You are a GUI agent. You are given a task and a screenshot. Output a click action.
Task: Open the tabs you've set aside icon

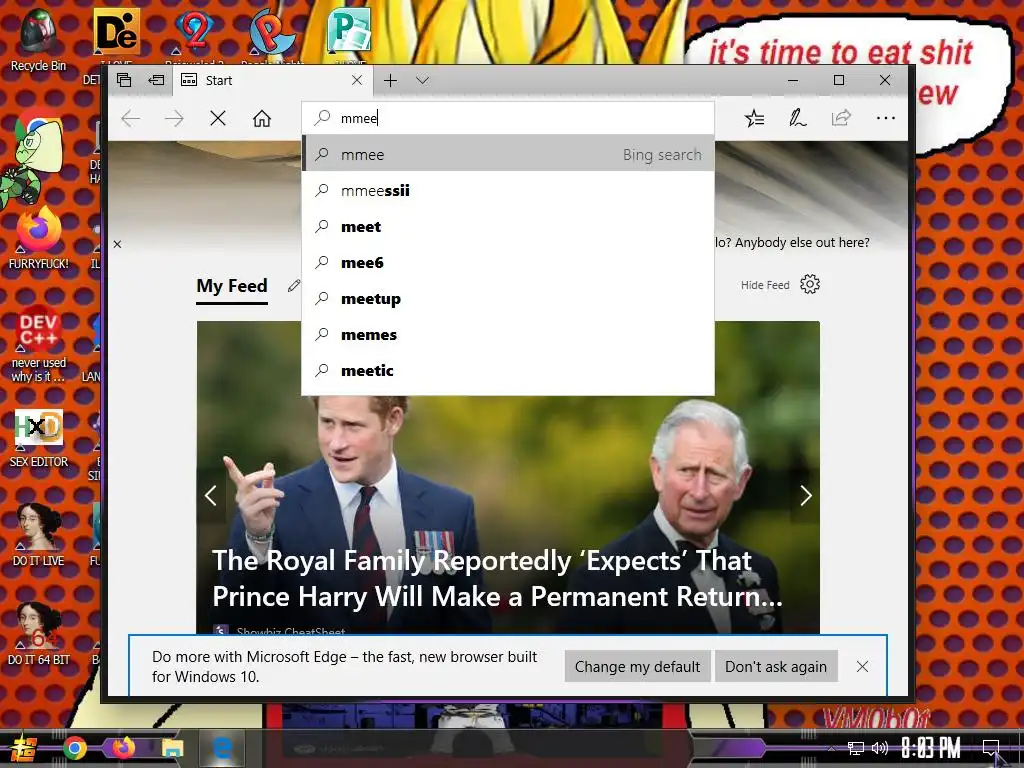124,80
